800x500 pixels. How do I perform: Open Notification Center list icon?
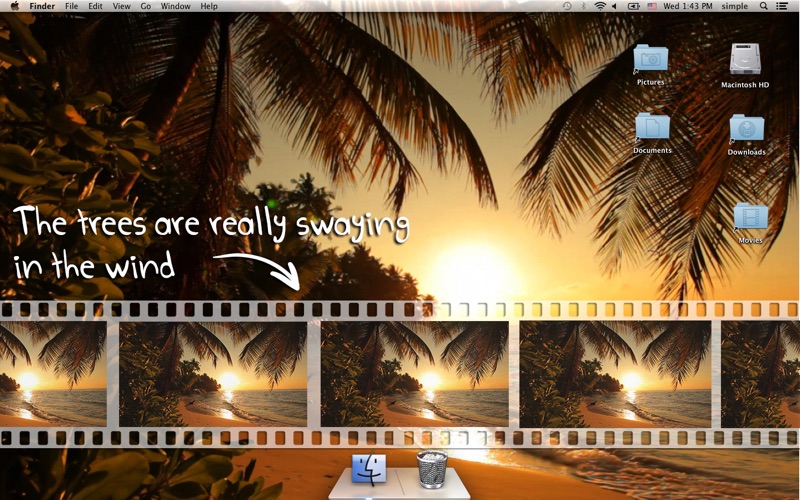pos(781,6)
